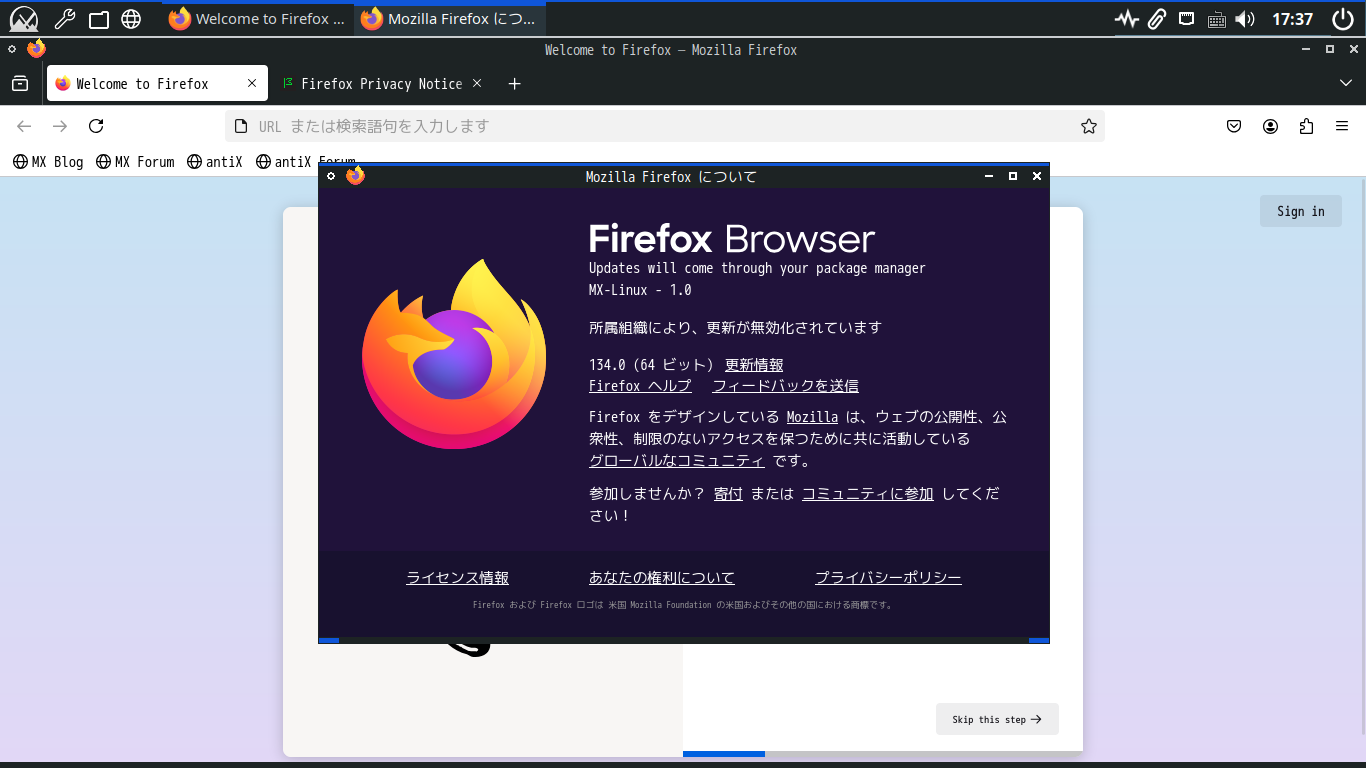Click the Skip this step button
This screenshot has width=1366, height=768.
(997, 719)
